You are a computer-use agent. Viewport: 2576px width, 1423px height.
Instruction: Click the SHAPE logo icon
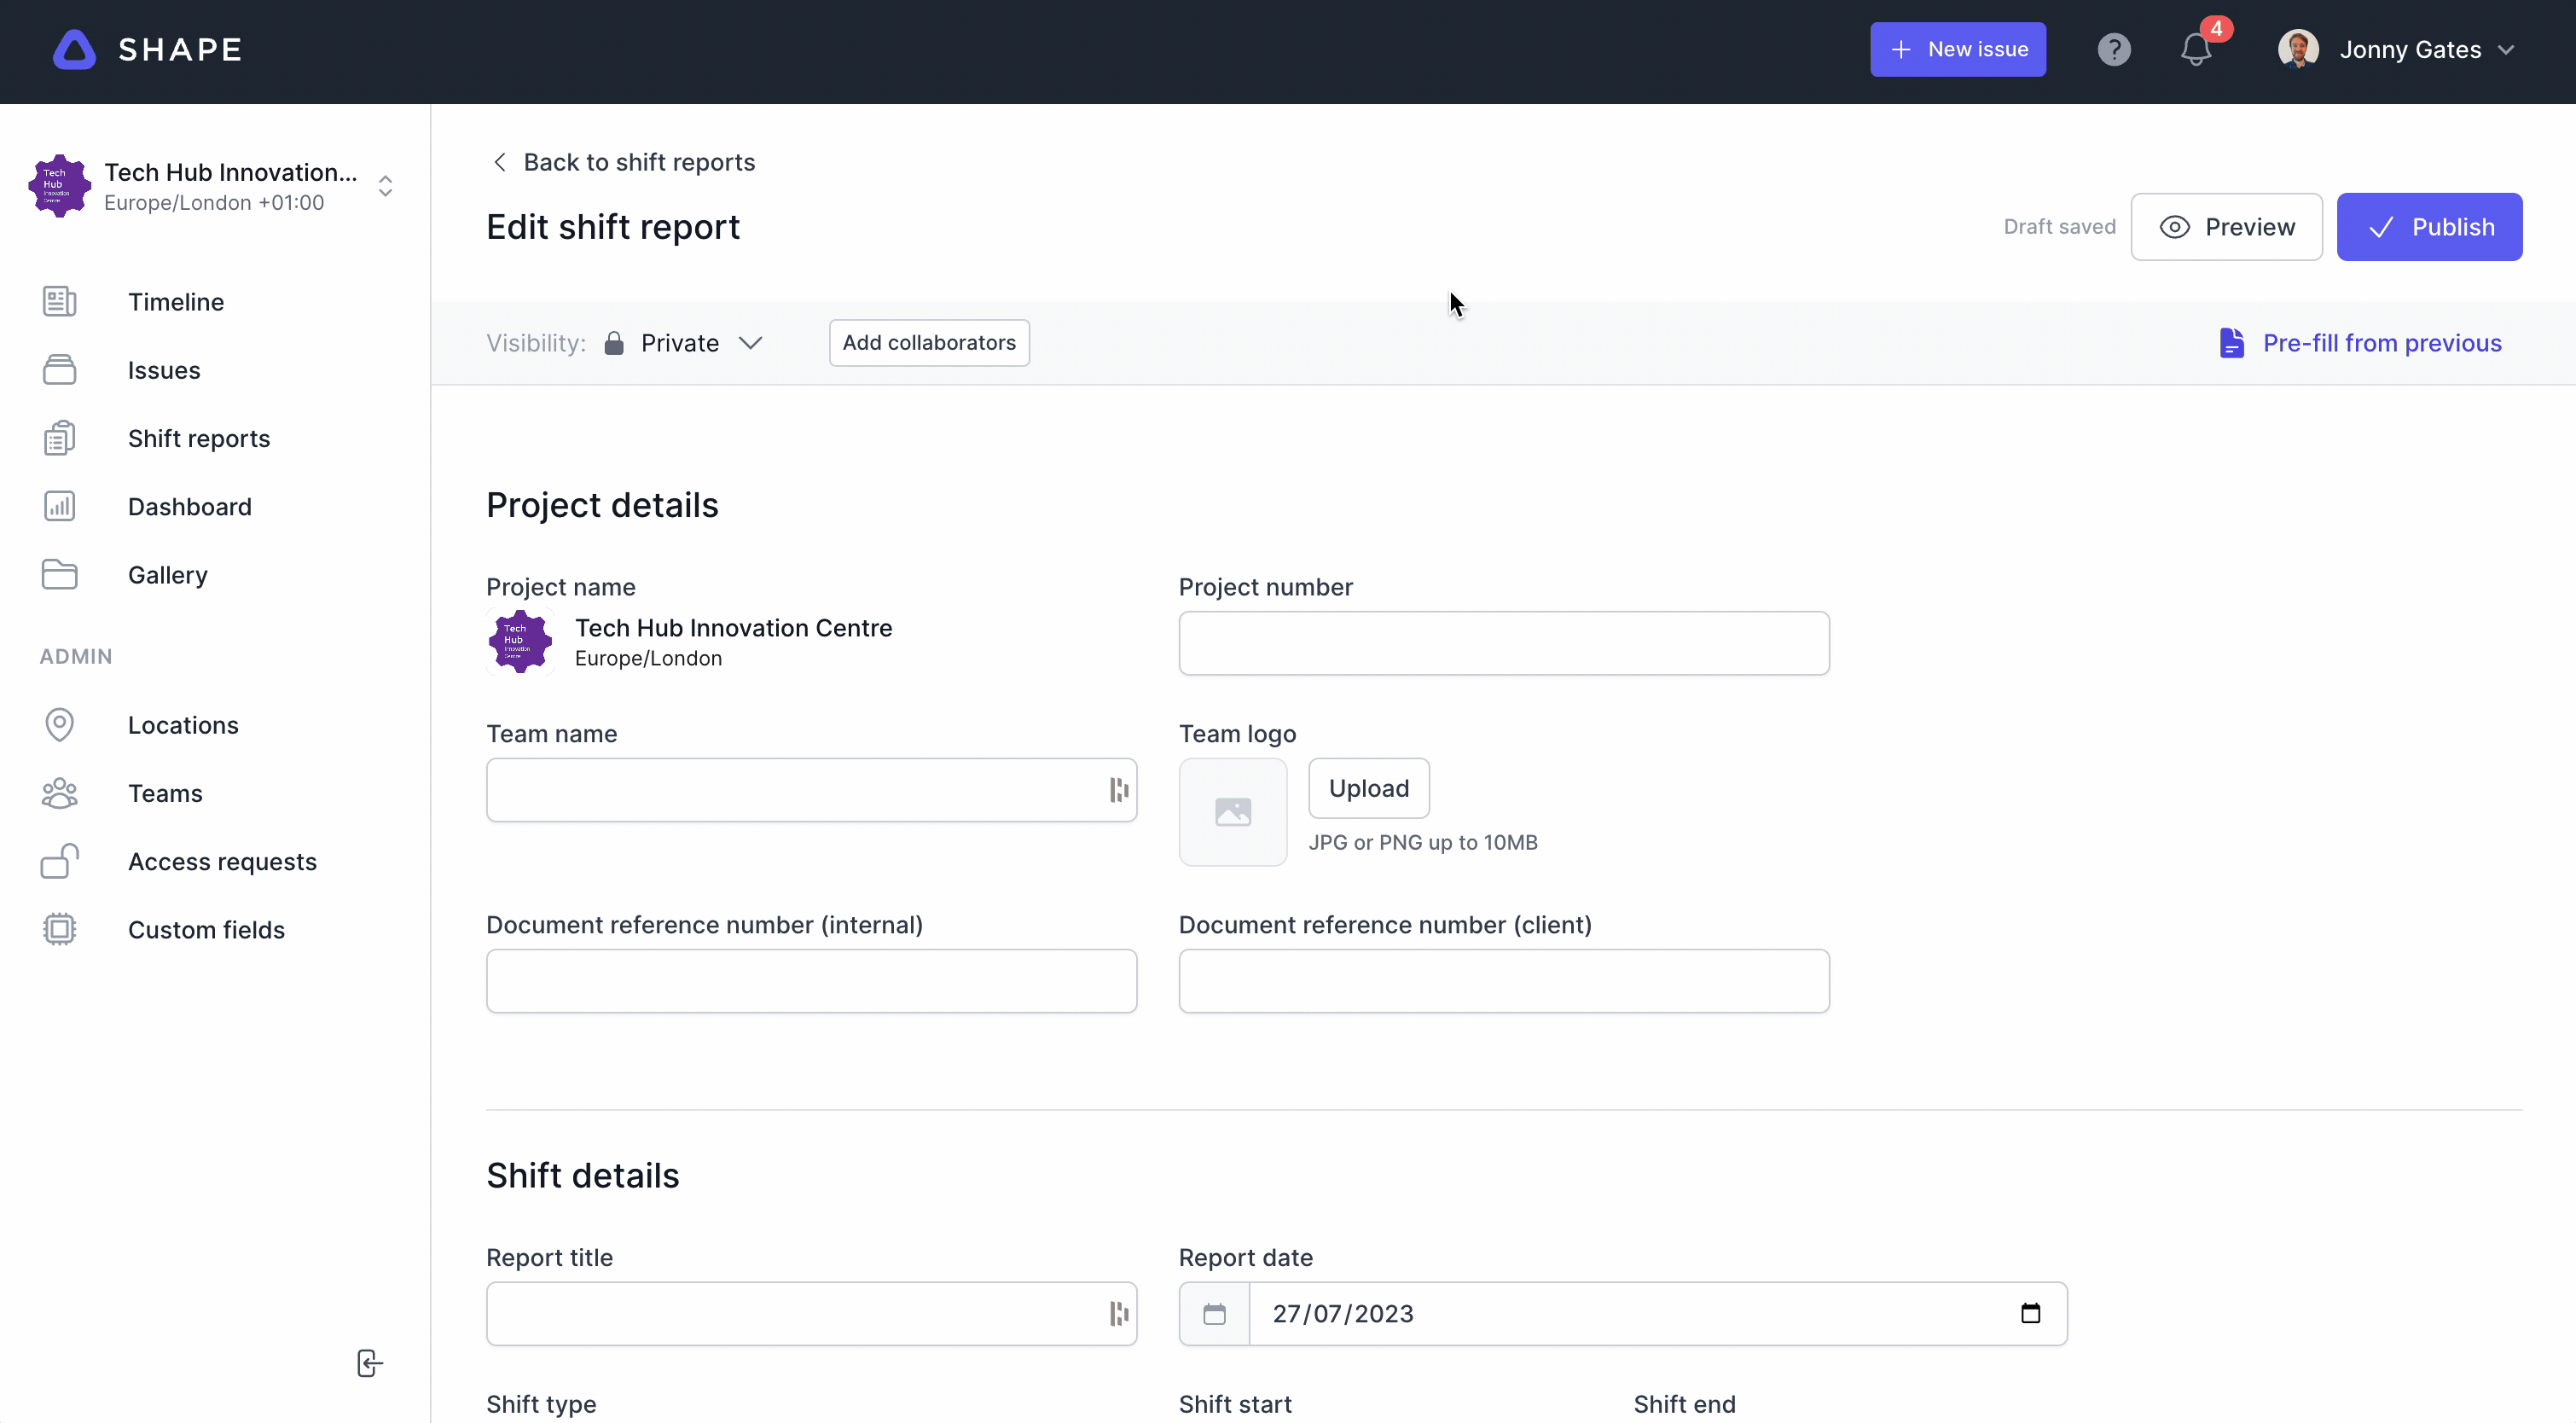pos(74,50)
